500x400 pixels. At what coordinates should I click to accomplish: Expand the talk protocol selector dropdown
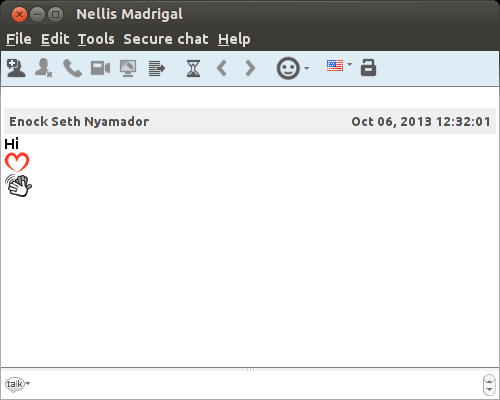pyautogui.click(x=17, y=384)
